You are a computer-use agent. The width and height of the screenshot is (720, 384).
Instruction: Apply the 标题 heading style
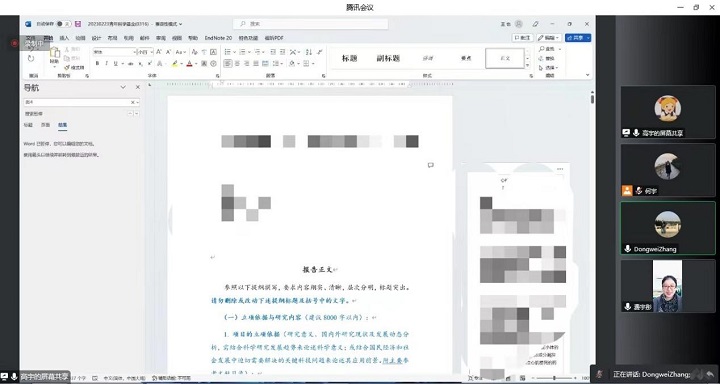(x=349, y=58)
